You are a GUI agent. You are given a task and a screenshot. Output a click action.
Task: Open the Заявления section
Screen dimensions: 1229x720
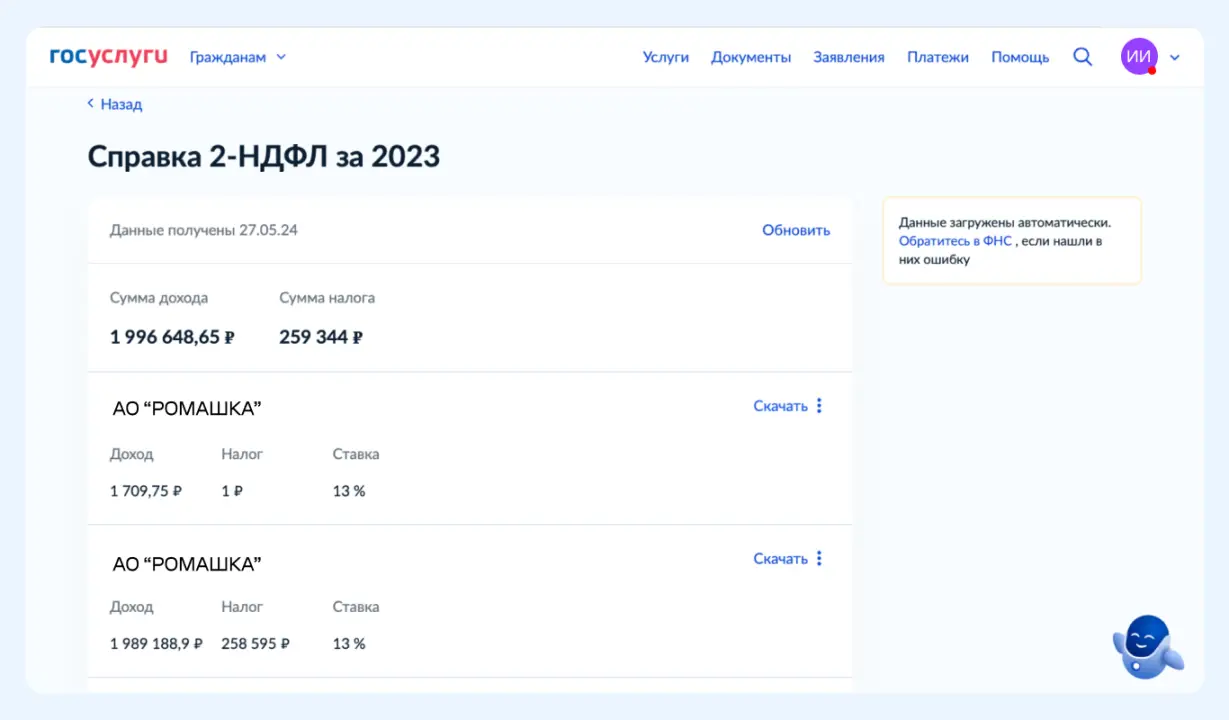[848, 57]
